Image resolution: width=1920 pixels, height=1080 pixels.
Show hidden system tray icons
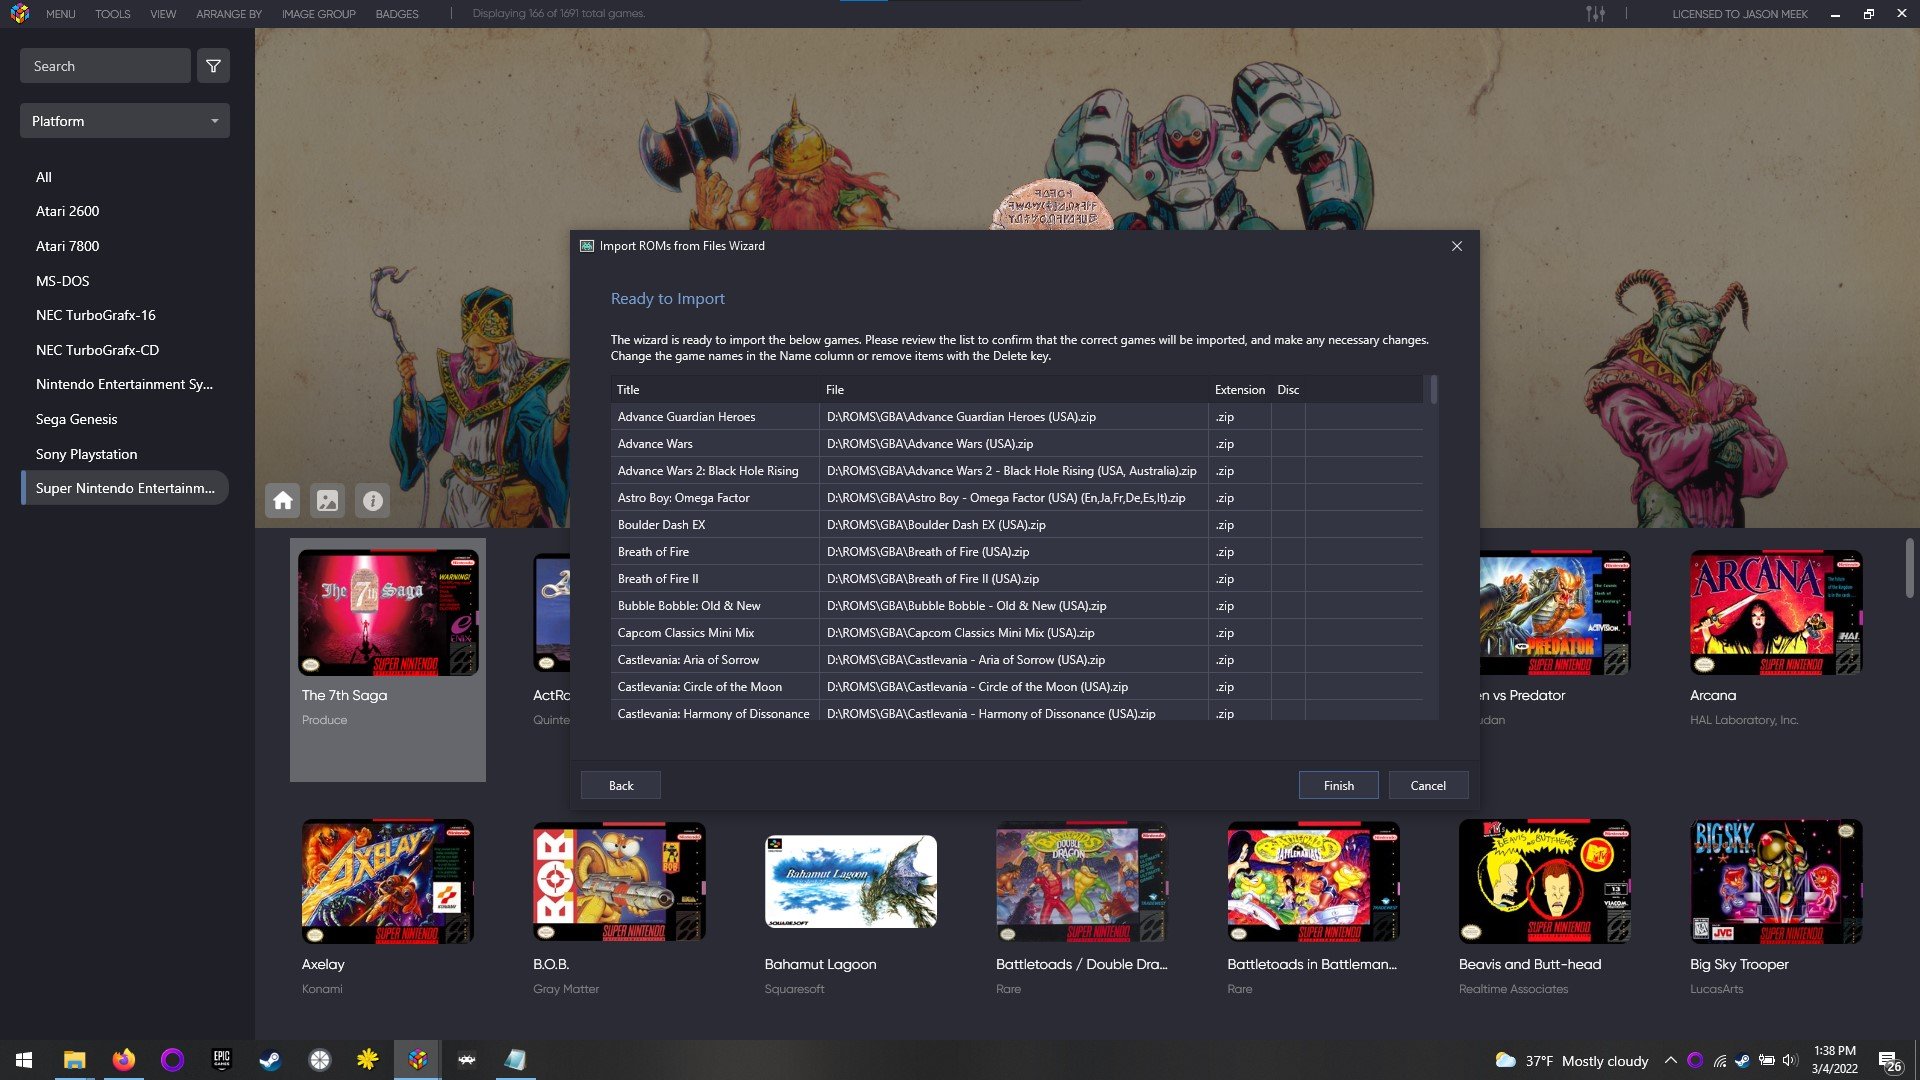coord(1670,1061)
